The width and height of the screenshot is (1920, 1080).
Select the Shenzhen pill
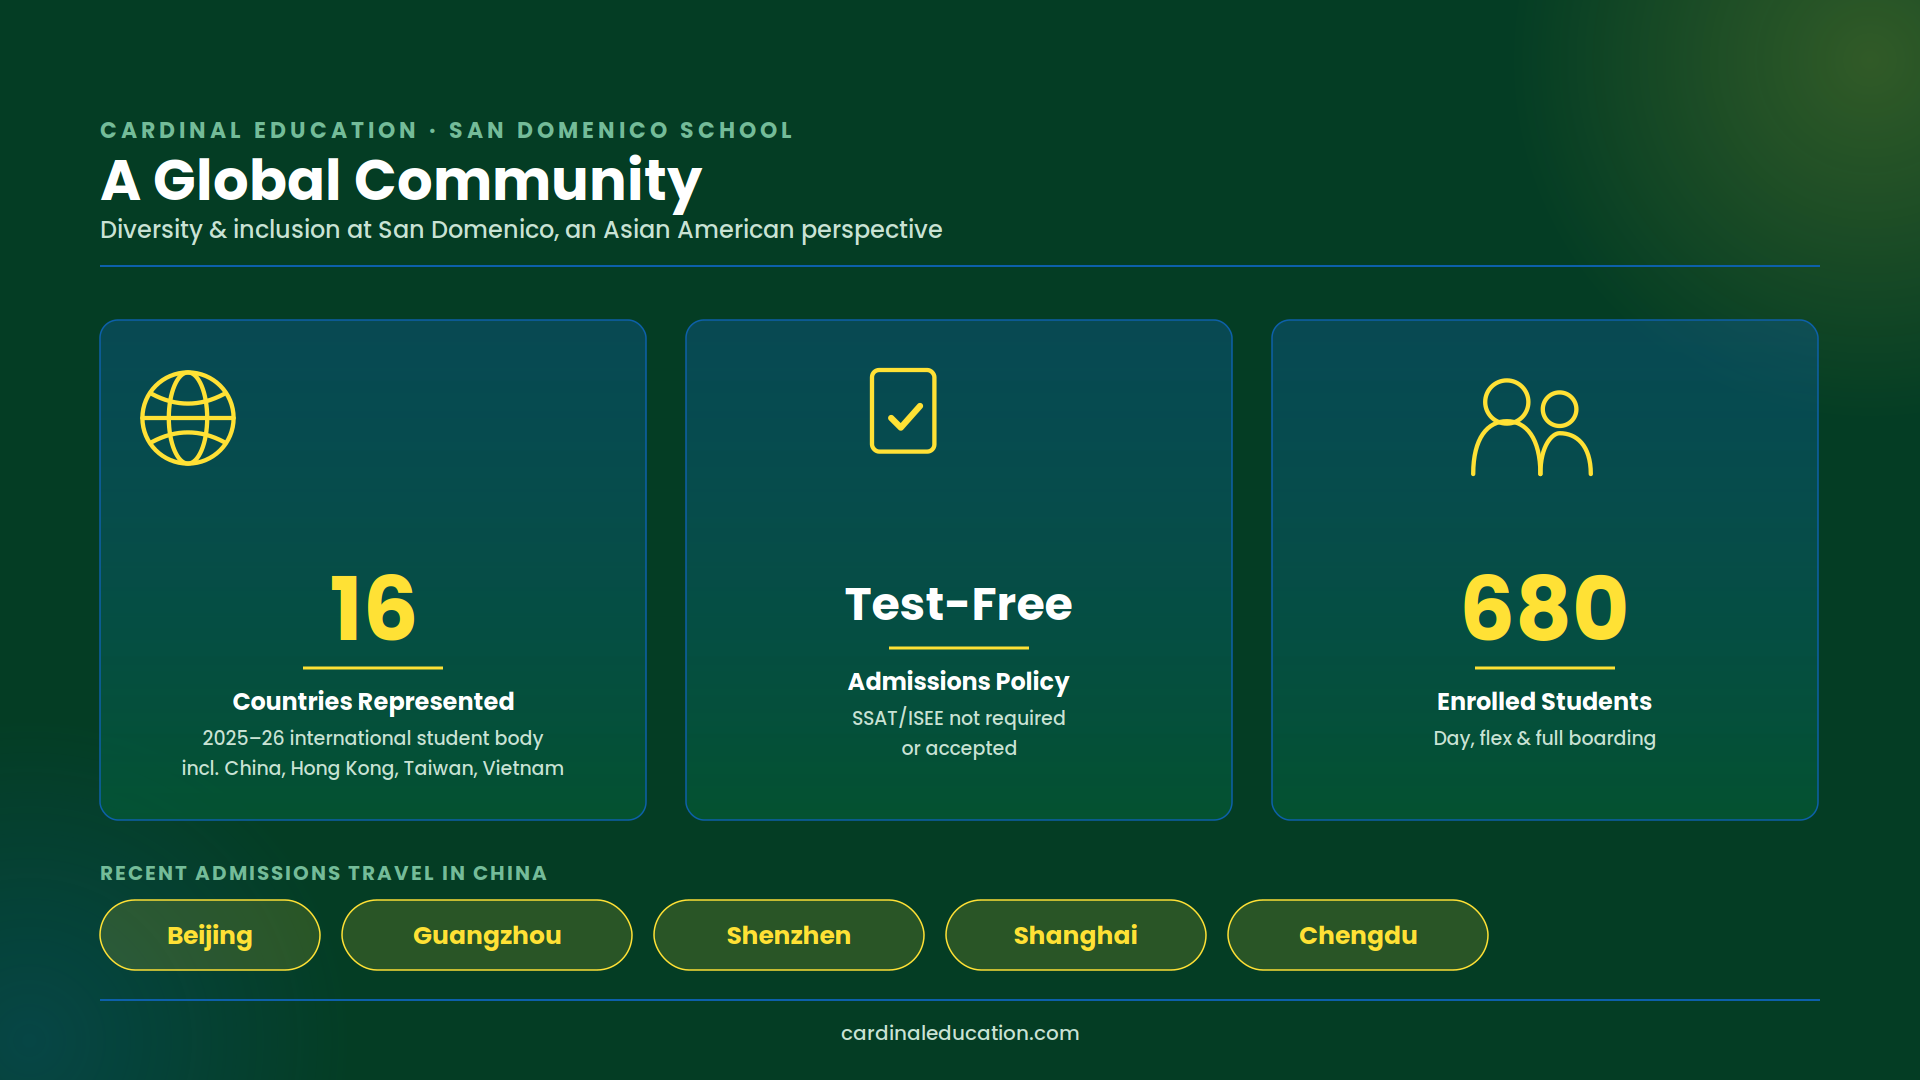click(789, 935)
